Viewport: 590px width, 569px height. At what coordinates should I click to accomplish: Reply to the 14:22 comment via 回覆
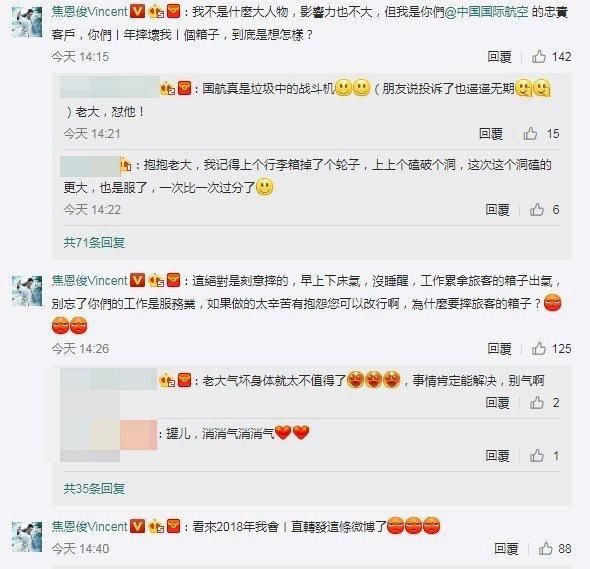[x=497, y=210]
